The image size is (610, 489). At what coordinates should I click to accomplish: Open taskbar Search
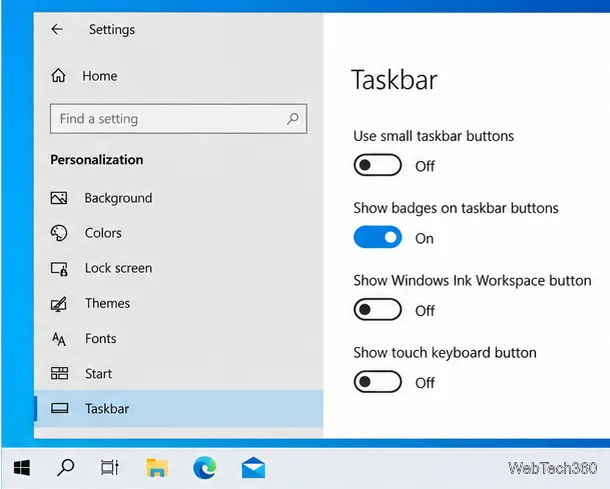(65, 468)
